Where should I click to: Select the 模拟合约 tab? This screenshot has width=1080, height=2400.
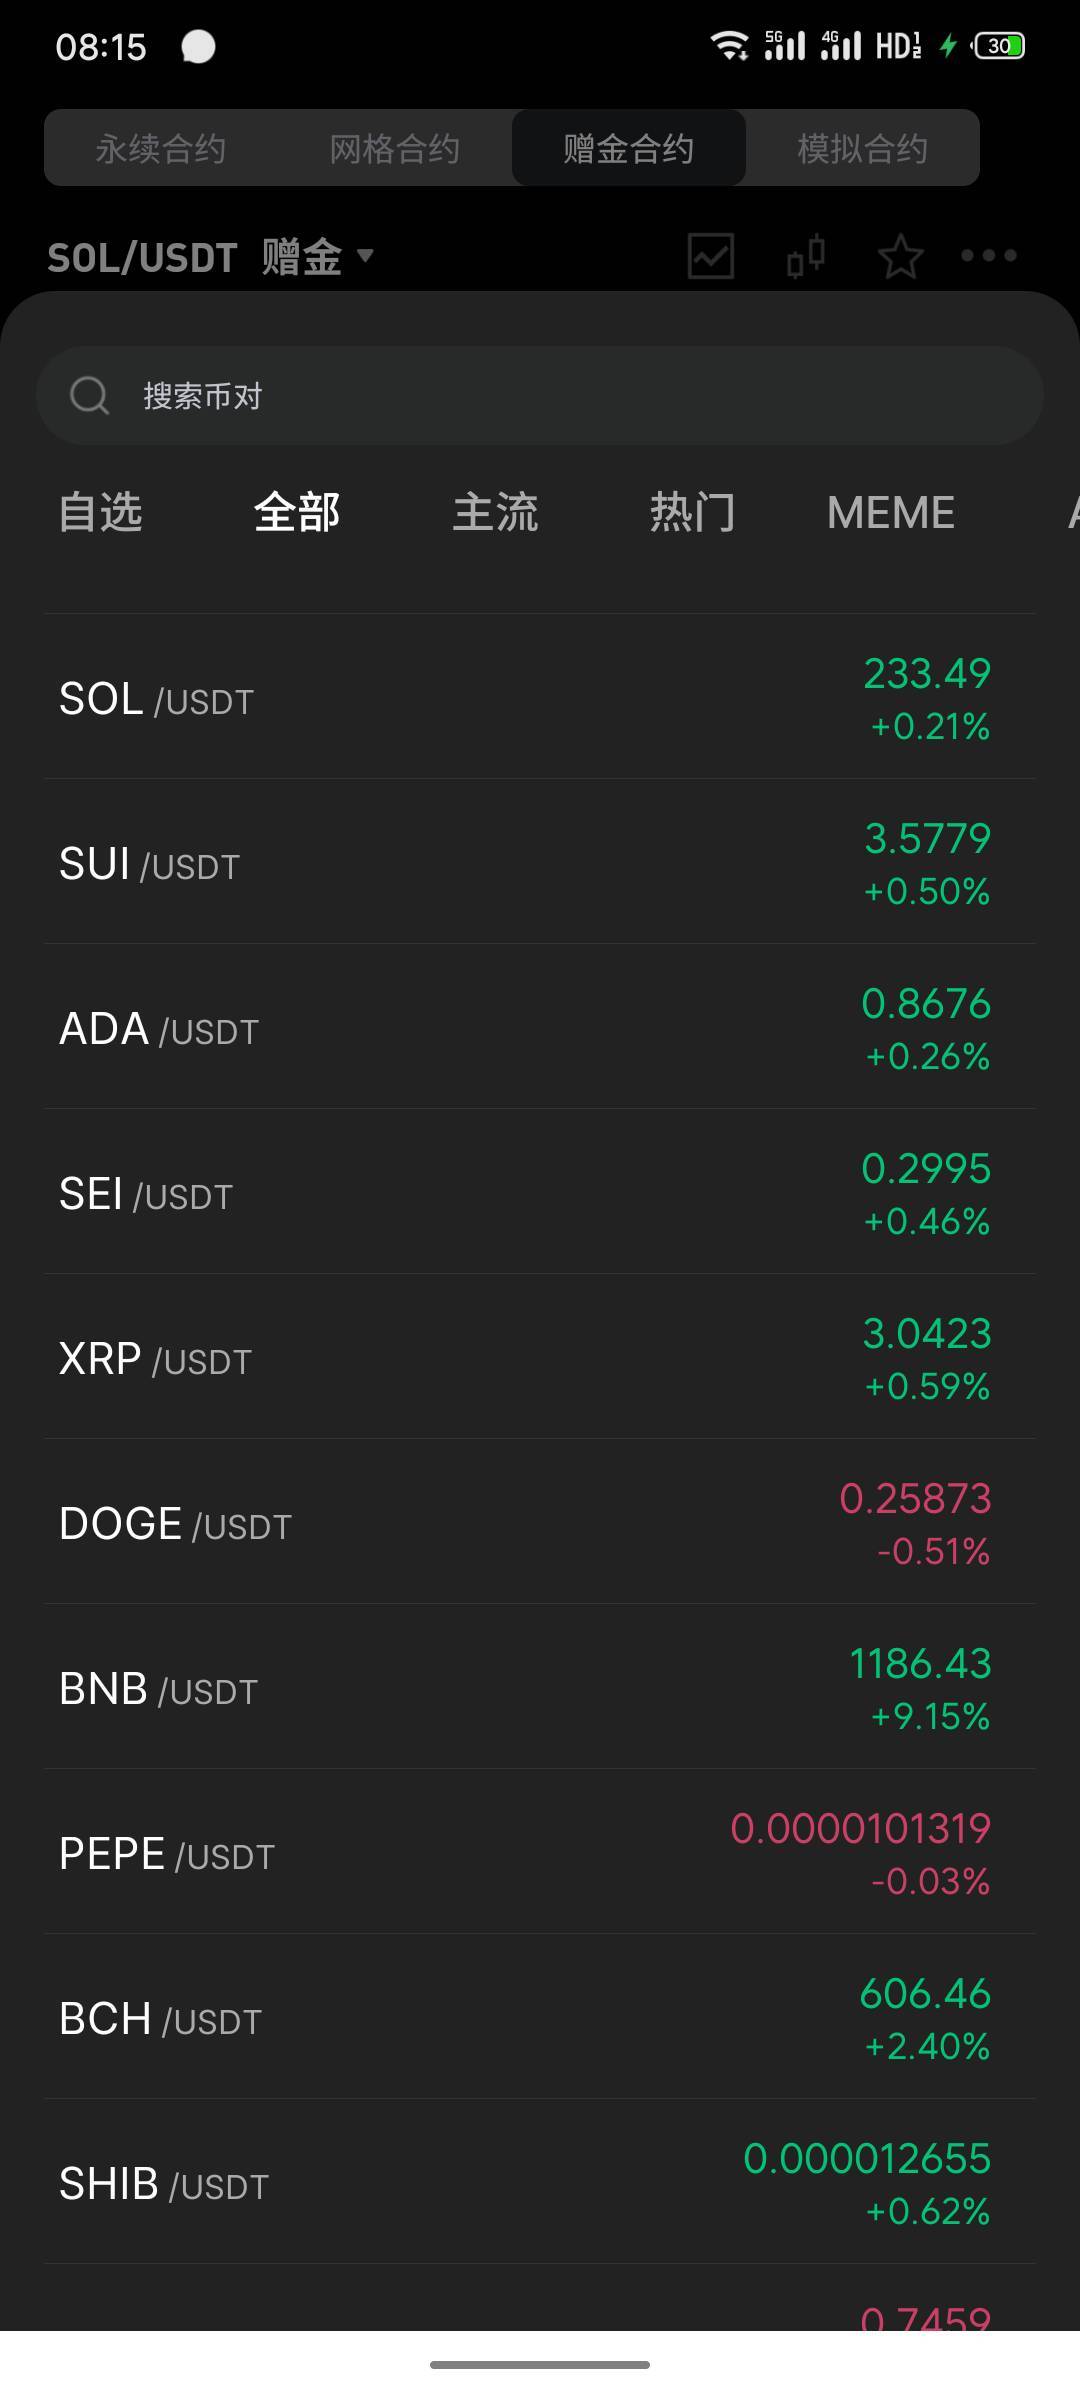(862, 149)
